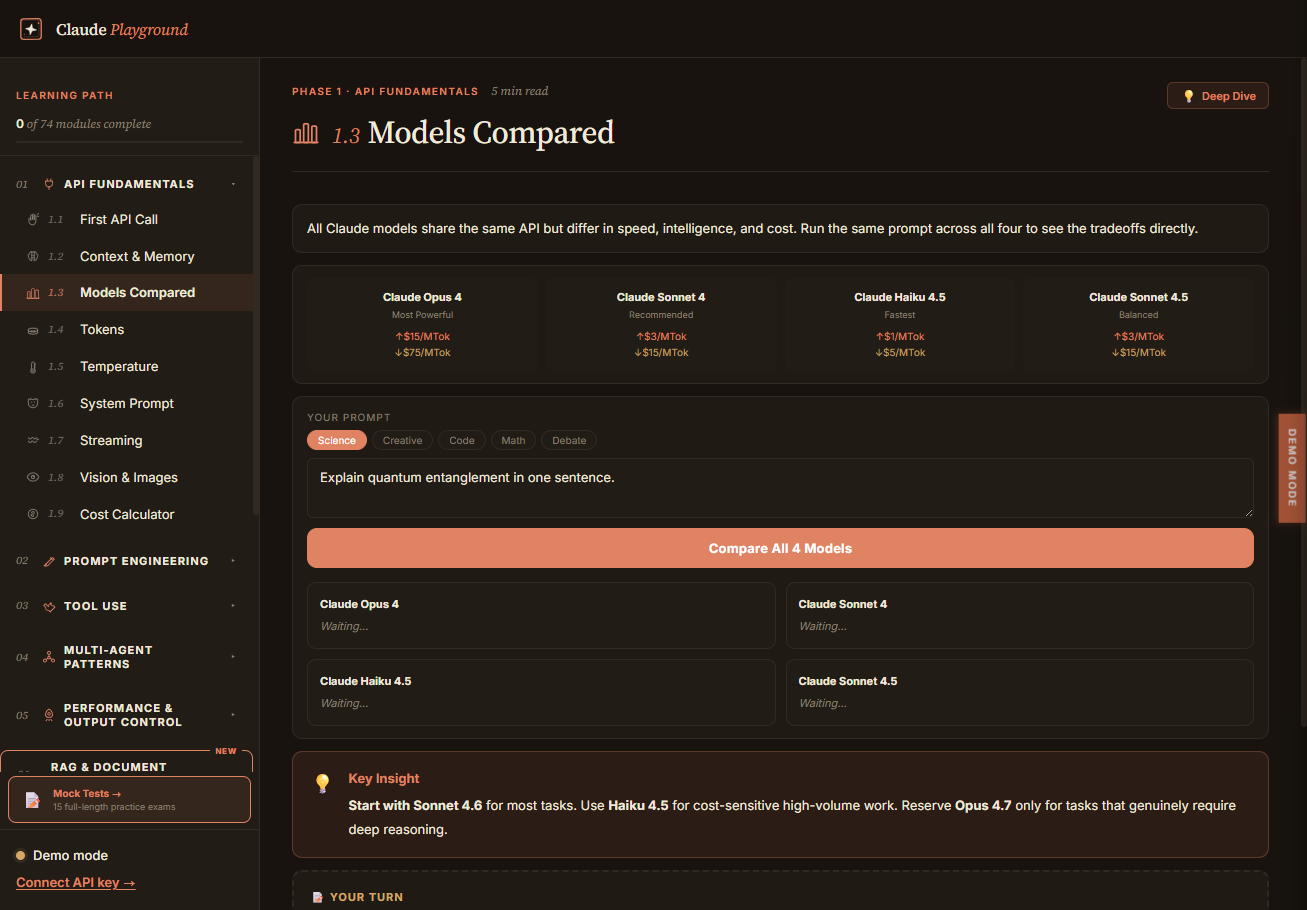Click the '0 of 74 modules complete' text
Screen dimensions: 1307x910
point(84,124)
